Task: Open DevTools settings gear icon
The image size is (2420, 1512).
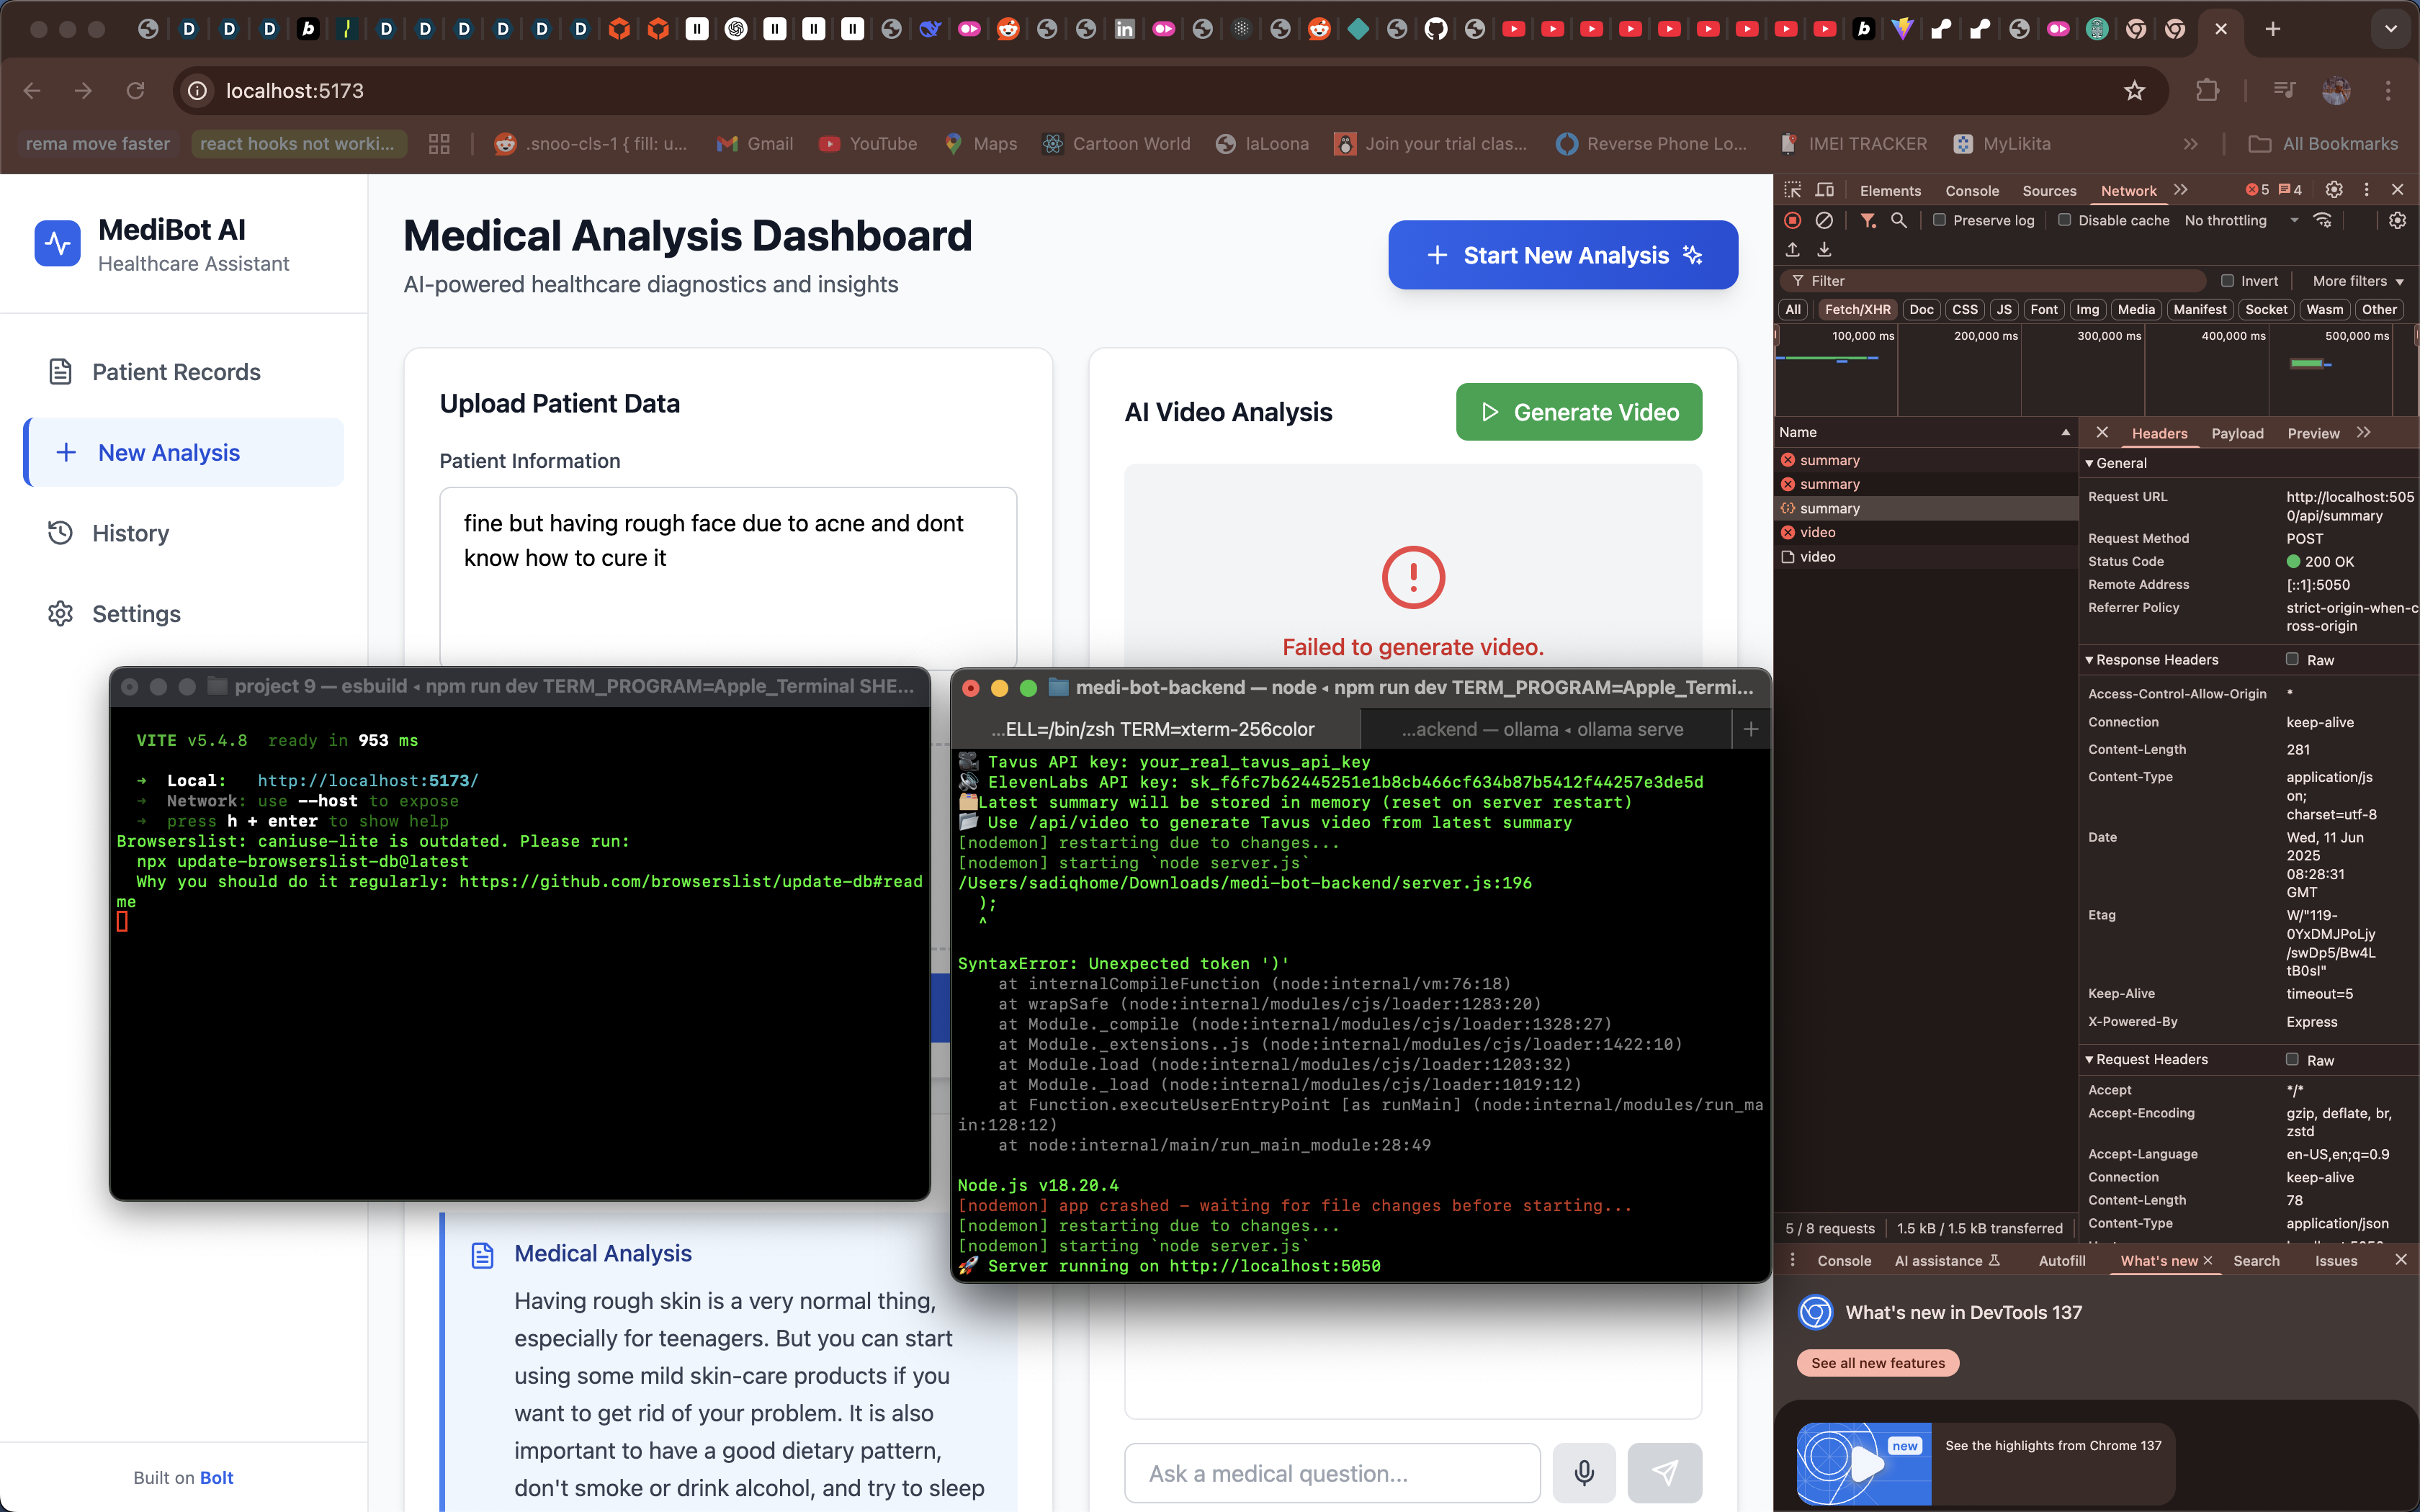Action: pyautogui.click(x=2334, y=190)
